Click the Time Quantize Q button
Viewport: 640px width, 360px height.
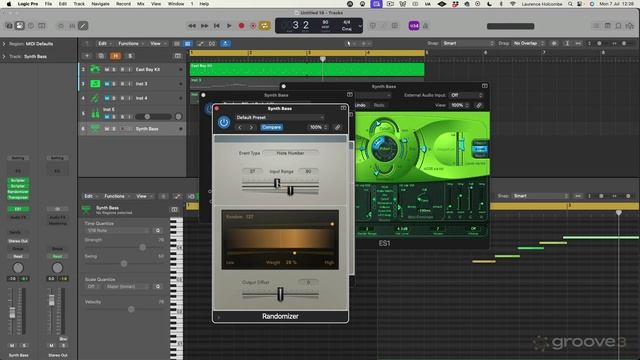(x=158, y=231)
